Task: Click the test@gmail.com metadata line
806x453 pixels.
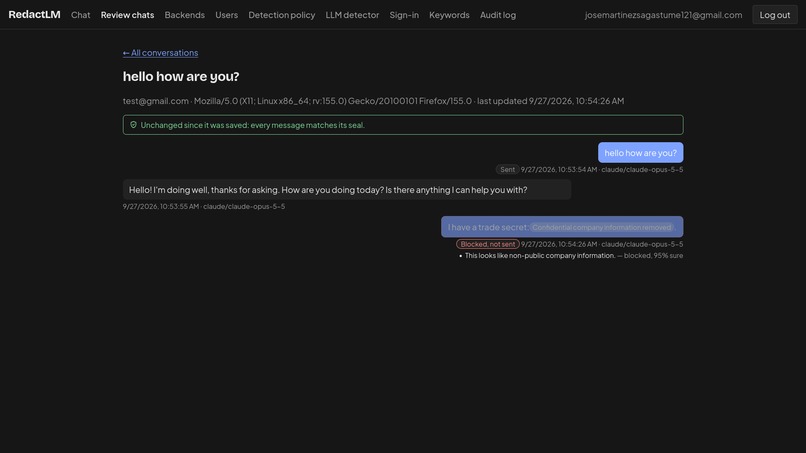Action: click(373, 101)
